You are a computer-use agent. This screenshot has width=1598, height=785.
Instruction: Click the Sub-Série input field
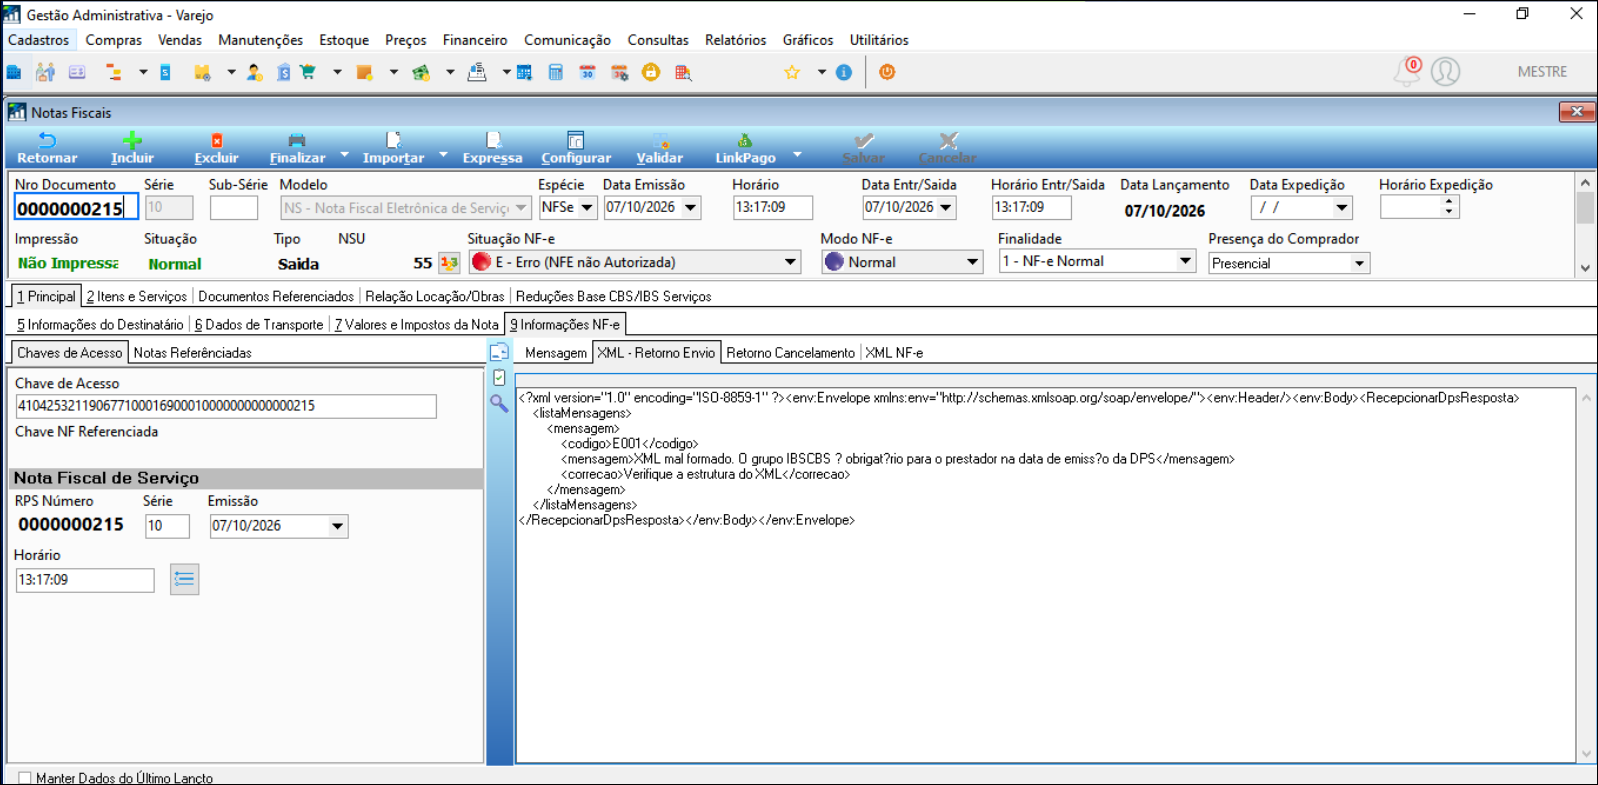(234, 208)
